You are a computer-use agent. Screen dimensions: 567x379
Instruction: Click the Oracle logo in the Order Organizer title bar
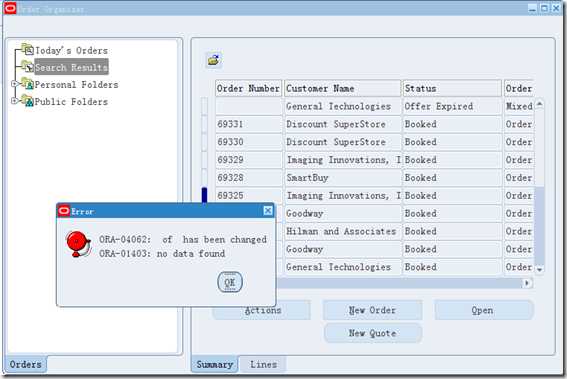click(10, 8)
